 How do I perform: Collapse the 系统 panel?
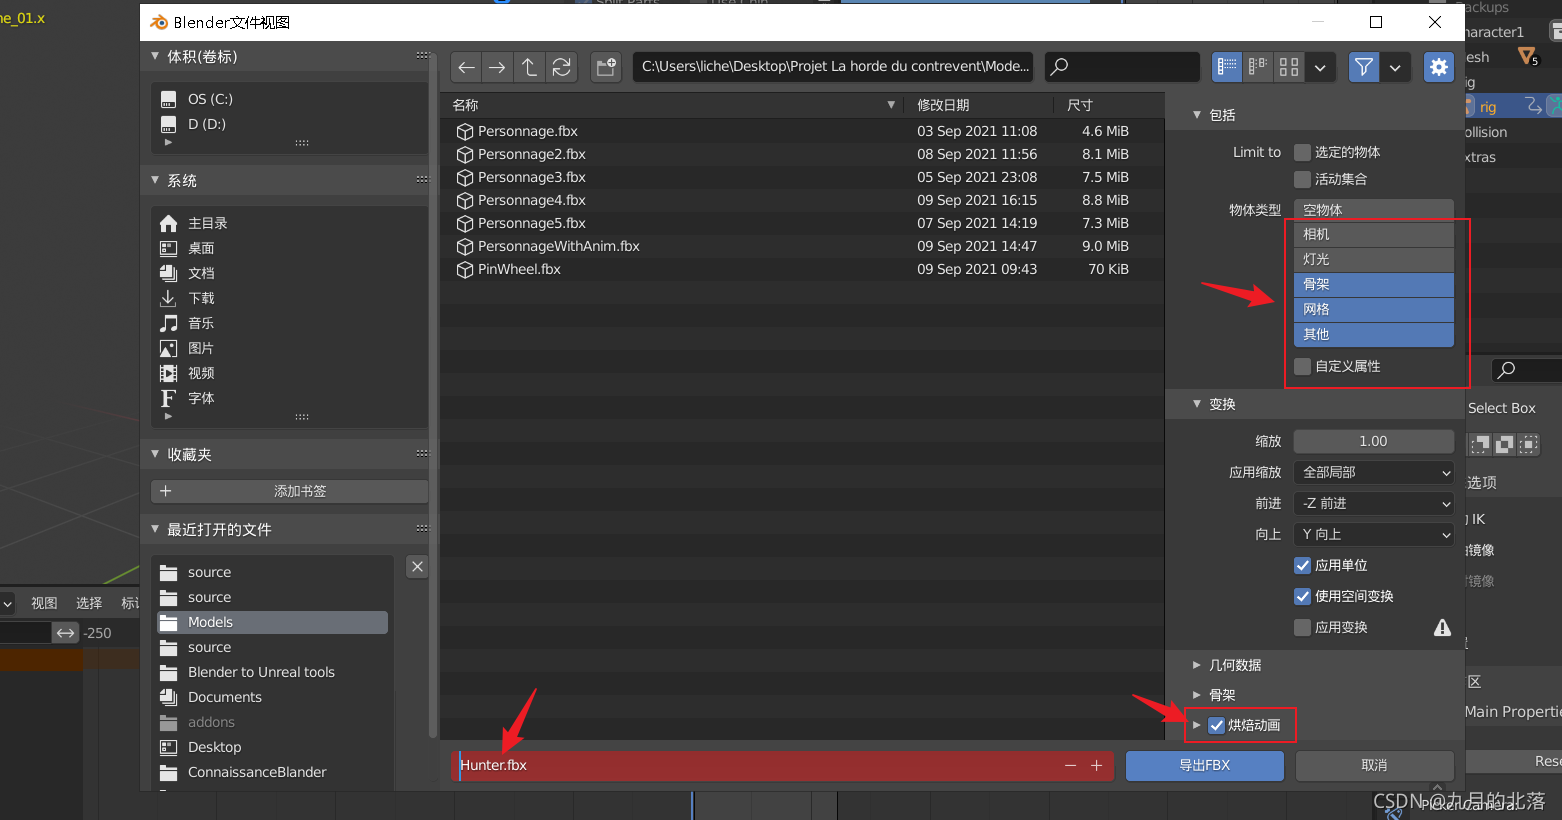(155, 180)
